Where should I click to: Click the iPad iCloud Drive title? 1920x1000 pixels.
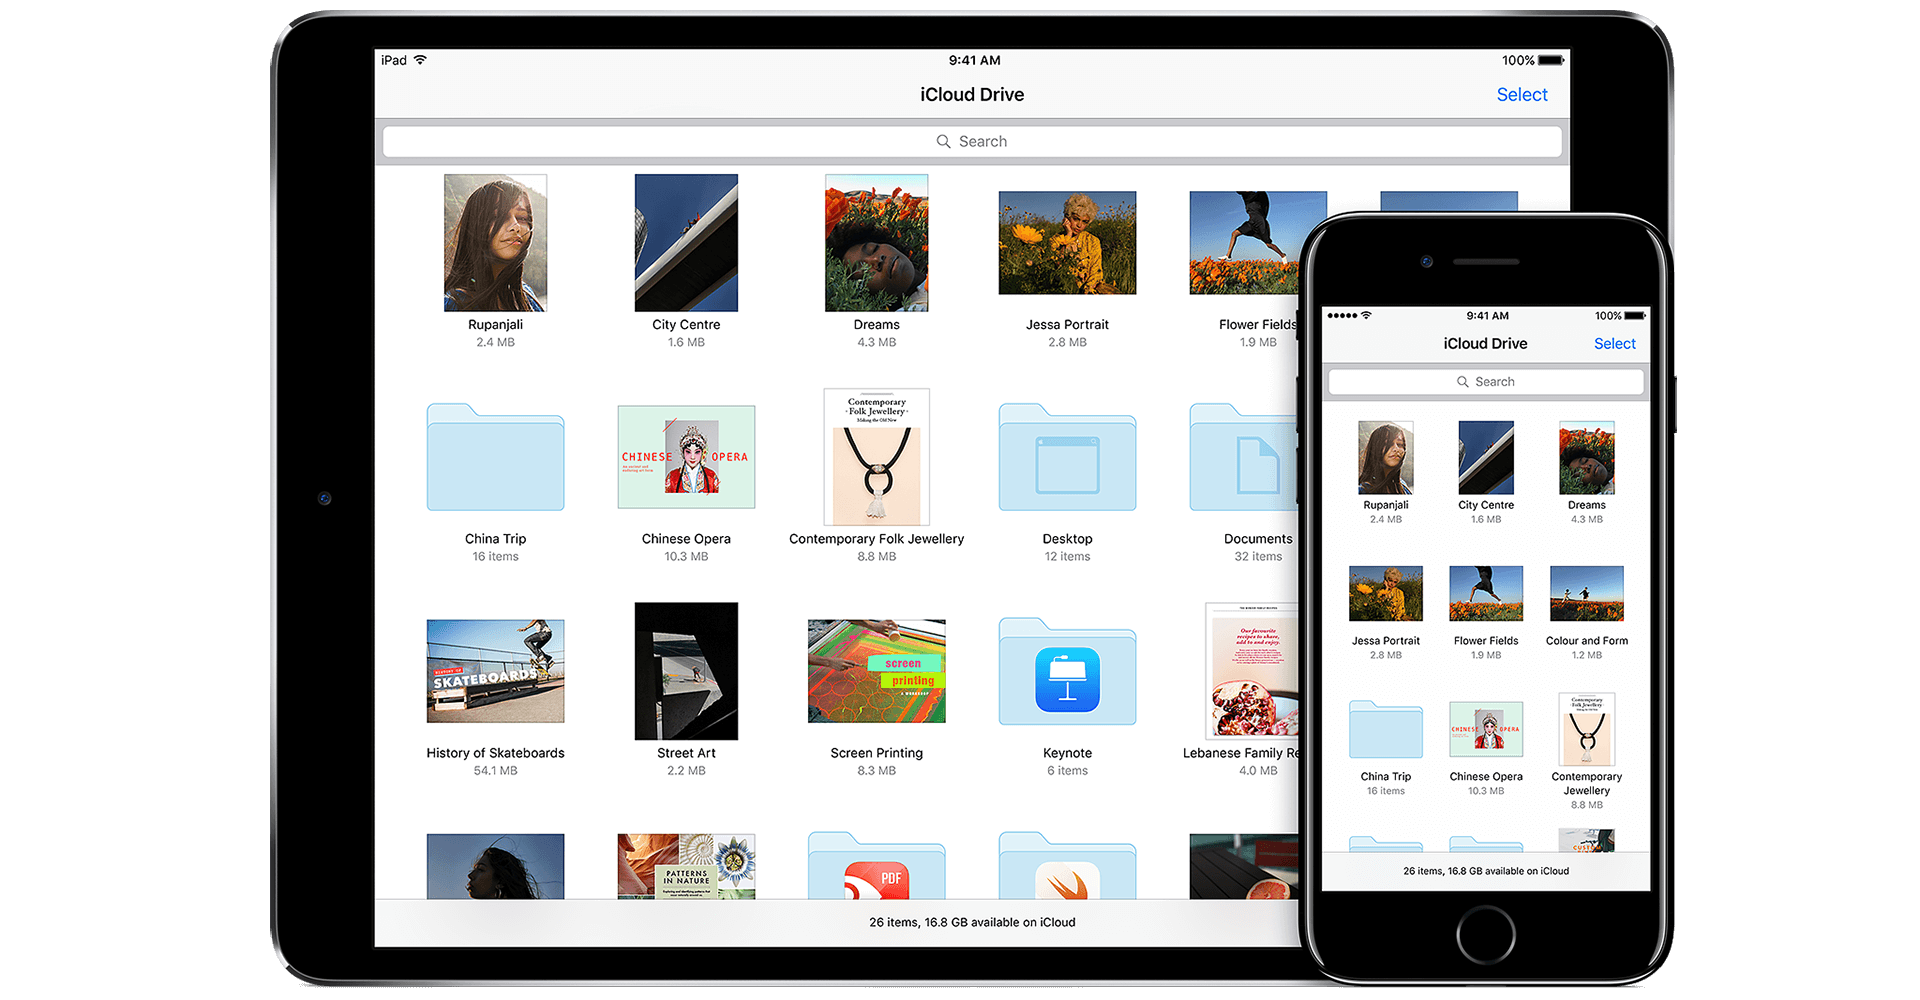pos(972,94)
